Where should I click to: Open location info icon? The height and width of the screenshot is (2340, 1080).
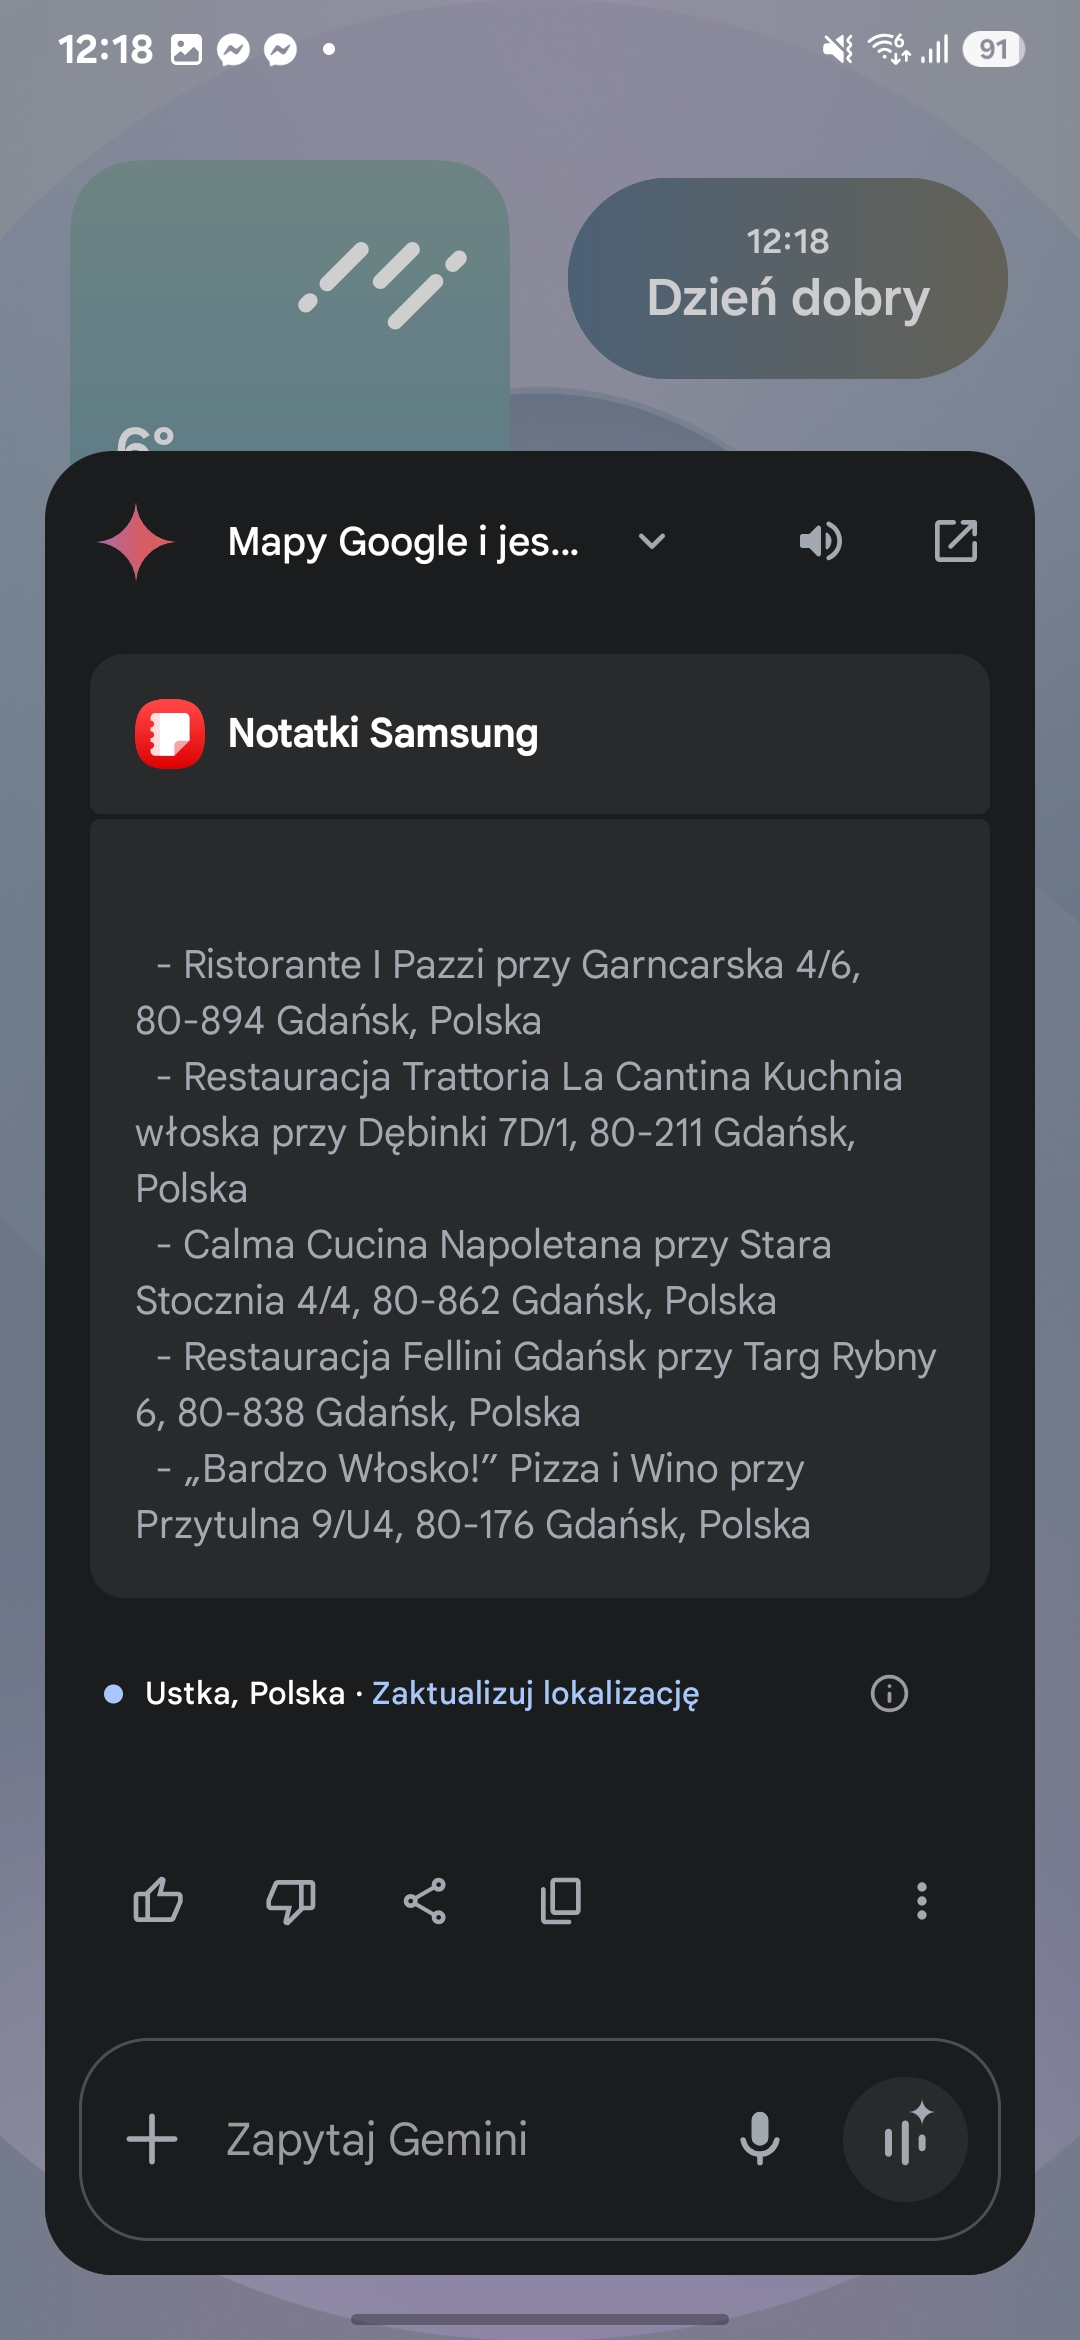889,1693
